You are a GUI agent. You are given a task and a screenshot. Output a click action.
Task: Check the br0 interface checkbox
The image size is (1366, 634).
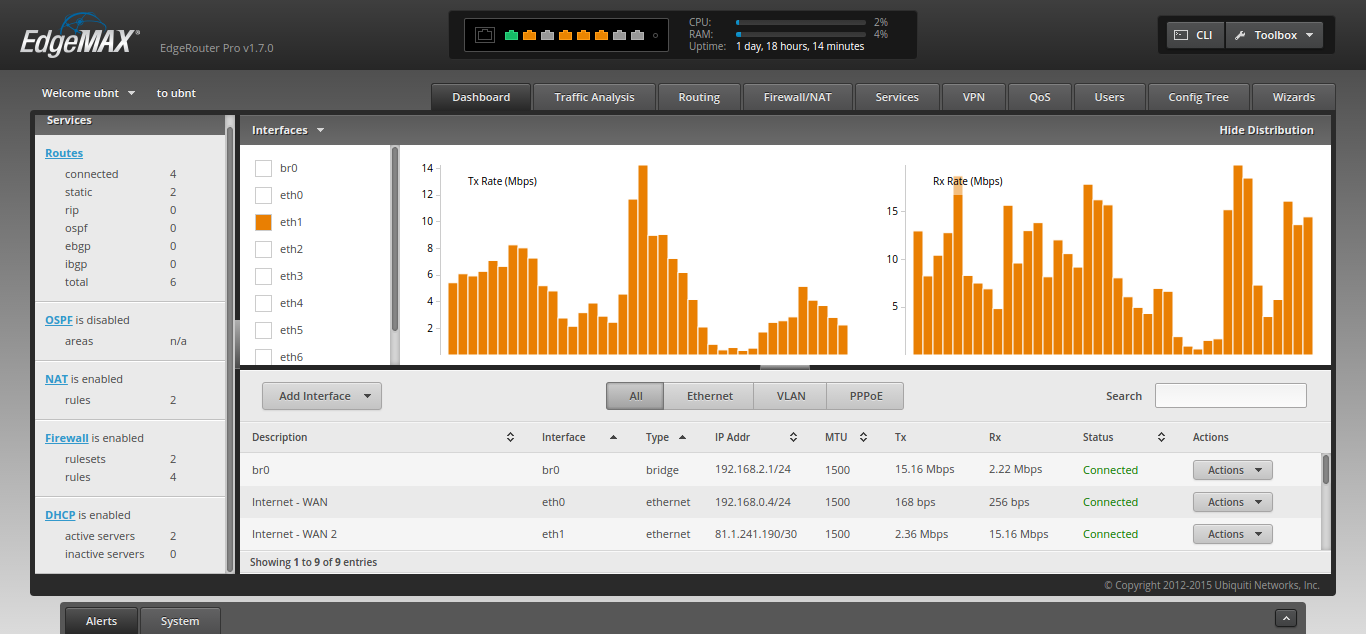264,168
